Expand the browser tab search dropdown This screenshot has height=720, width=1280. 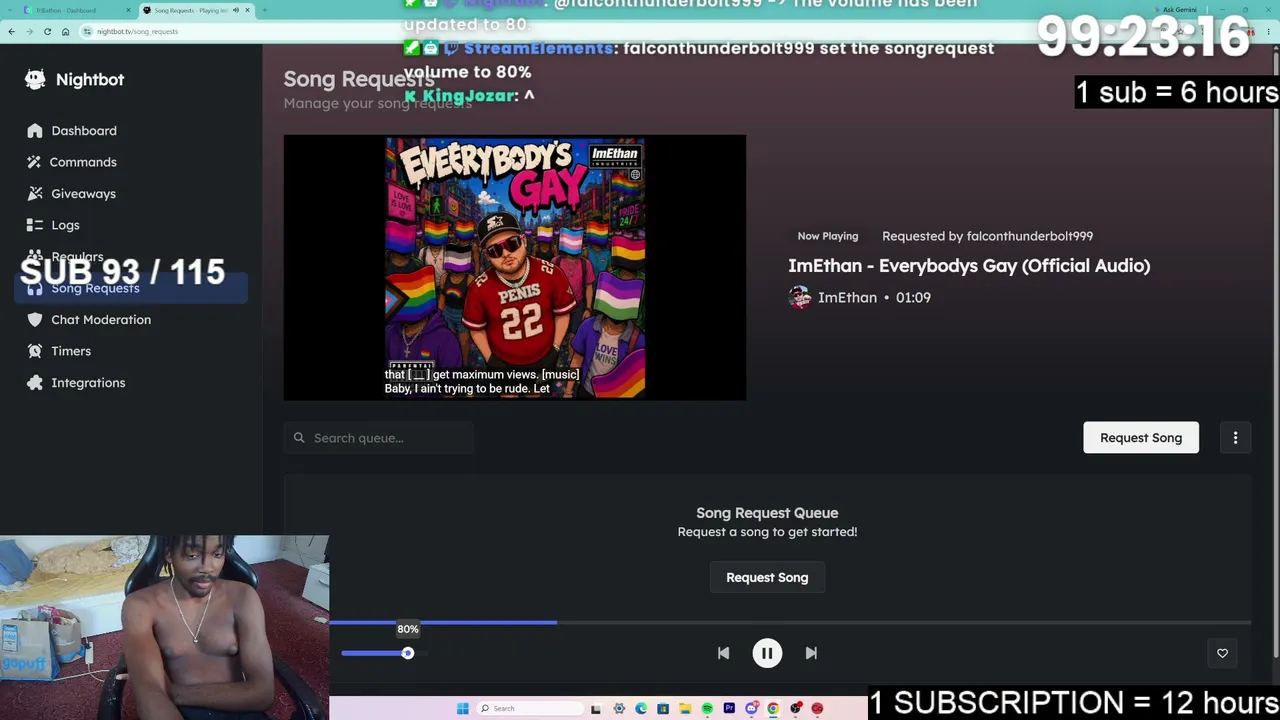tap(9, 11)
